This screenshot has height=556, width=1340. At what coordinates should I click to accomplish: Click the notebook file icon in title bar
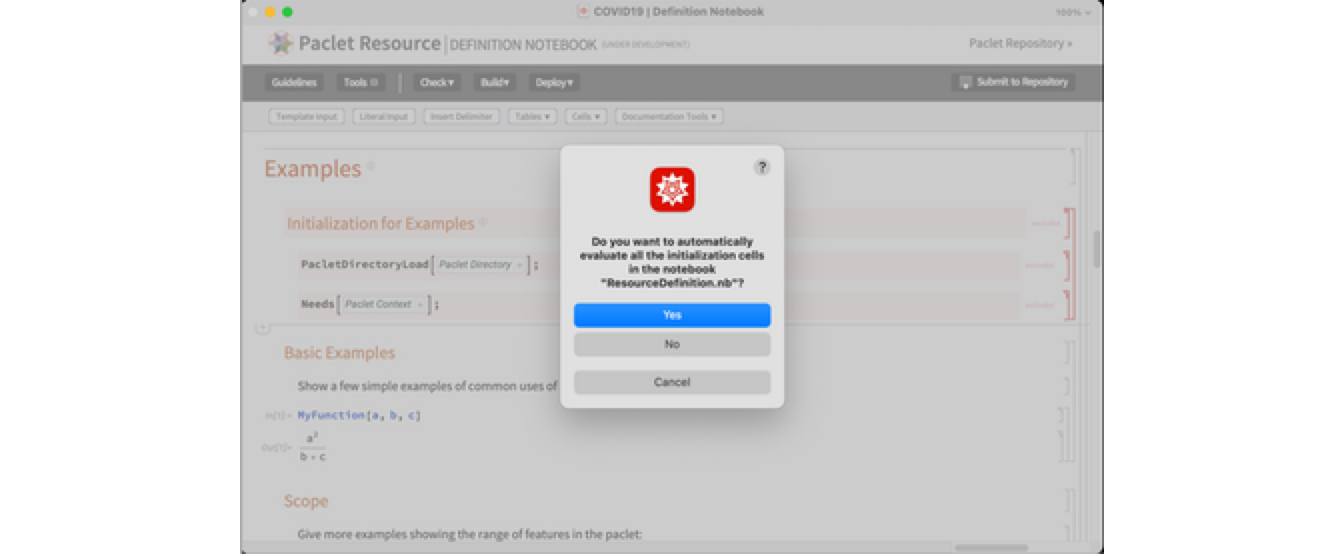583,12
